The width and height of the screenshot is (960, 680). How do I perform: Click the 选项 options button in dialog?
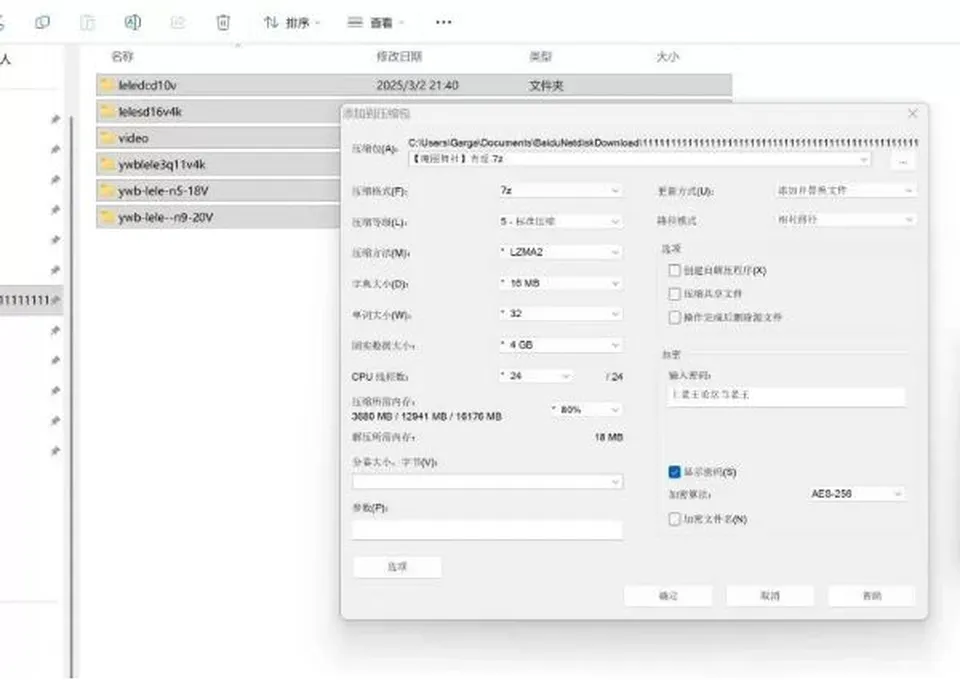[397, 567]
